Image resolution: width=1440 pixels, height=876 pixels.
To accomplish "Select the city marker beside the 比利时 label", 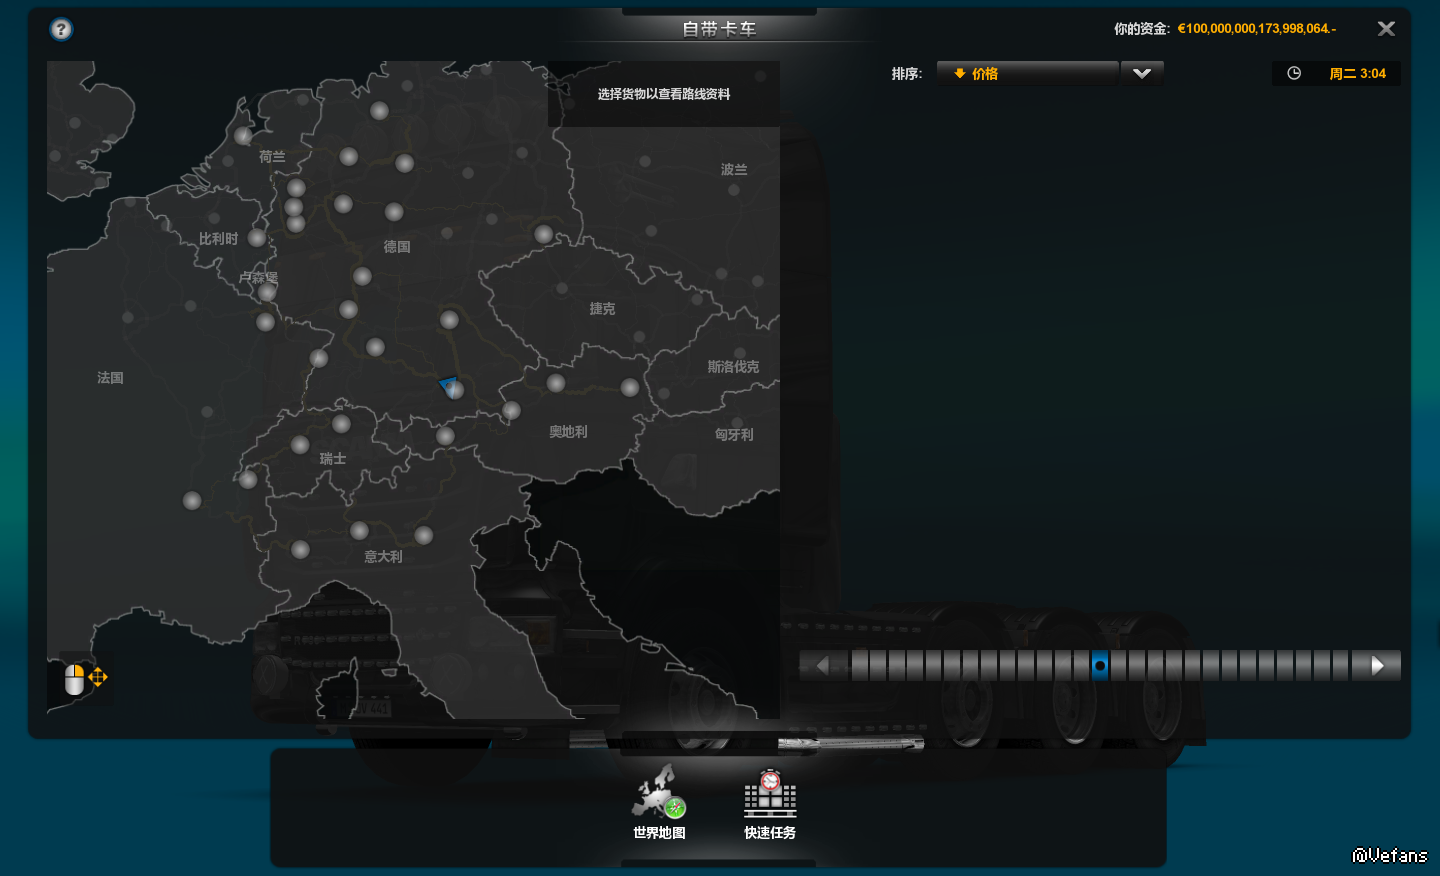I will (257, 238).
